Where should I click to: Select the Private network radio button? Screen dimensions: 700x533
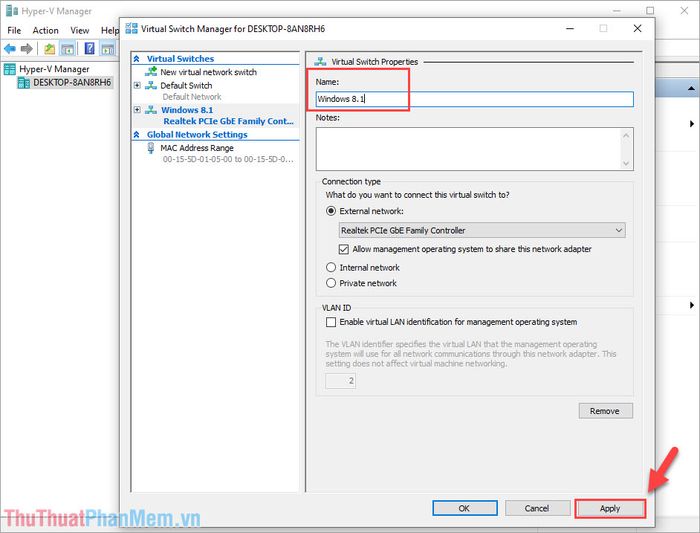[x=331, y=283]
